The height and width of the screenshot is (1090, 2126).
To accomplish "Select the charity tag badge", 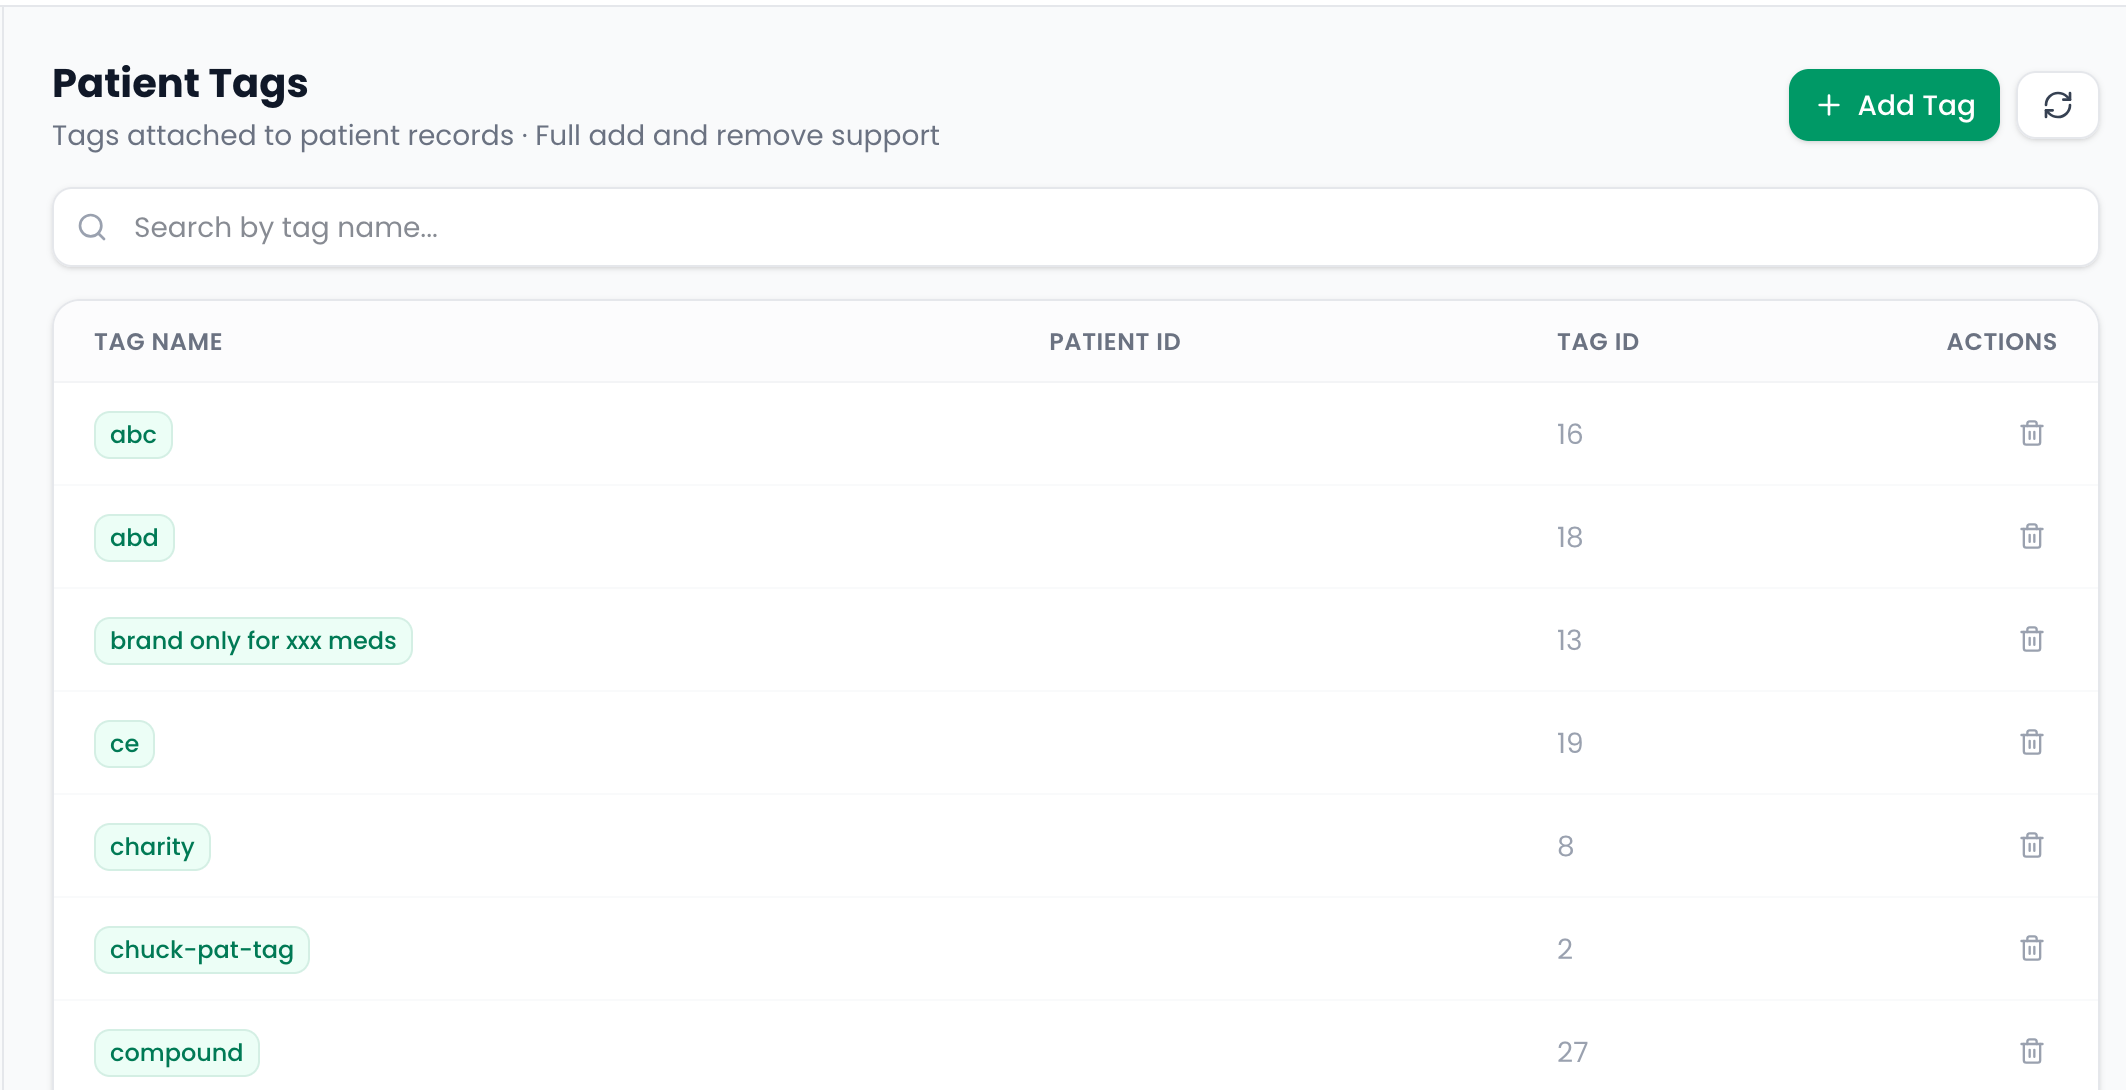I will click(x=152, y=847).
